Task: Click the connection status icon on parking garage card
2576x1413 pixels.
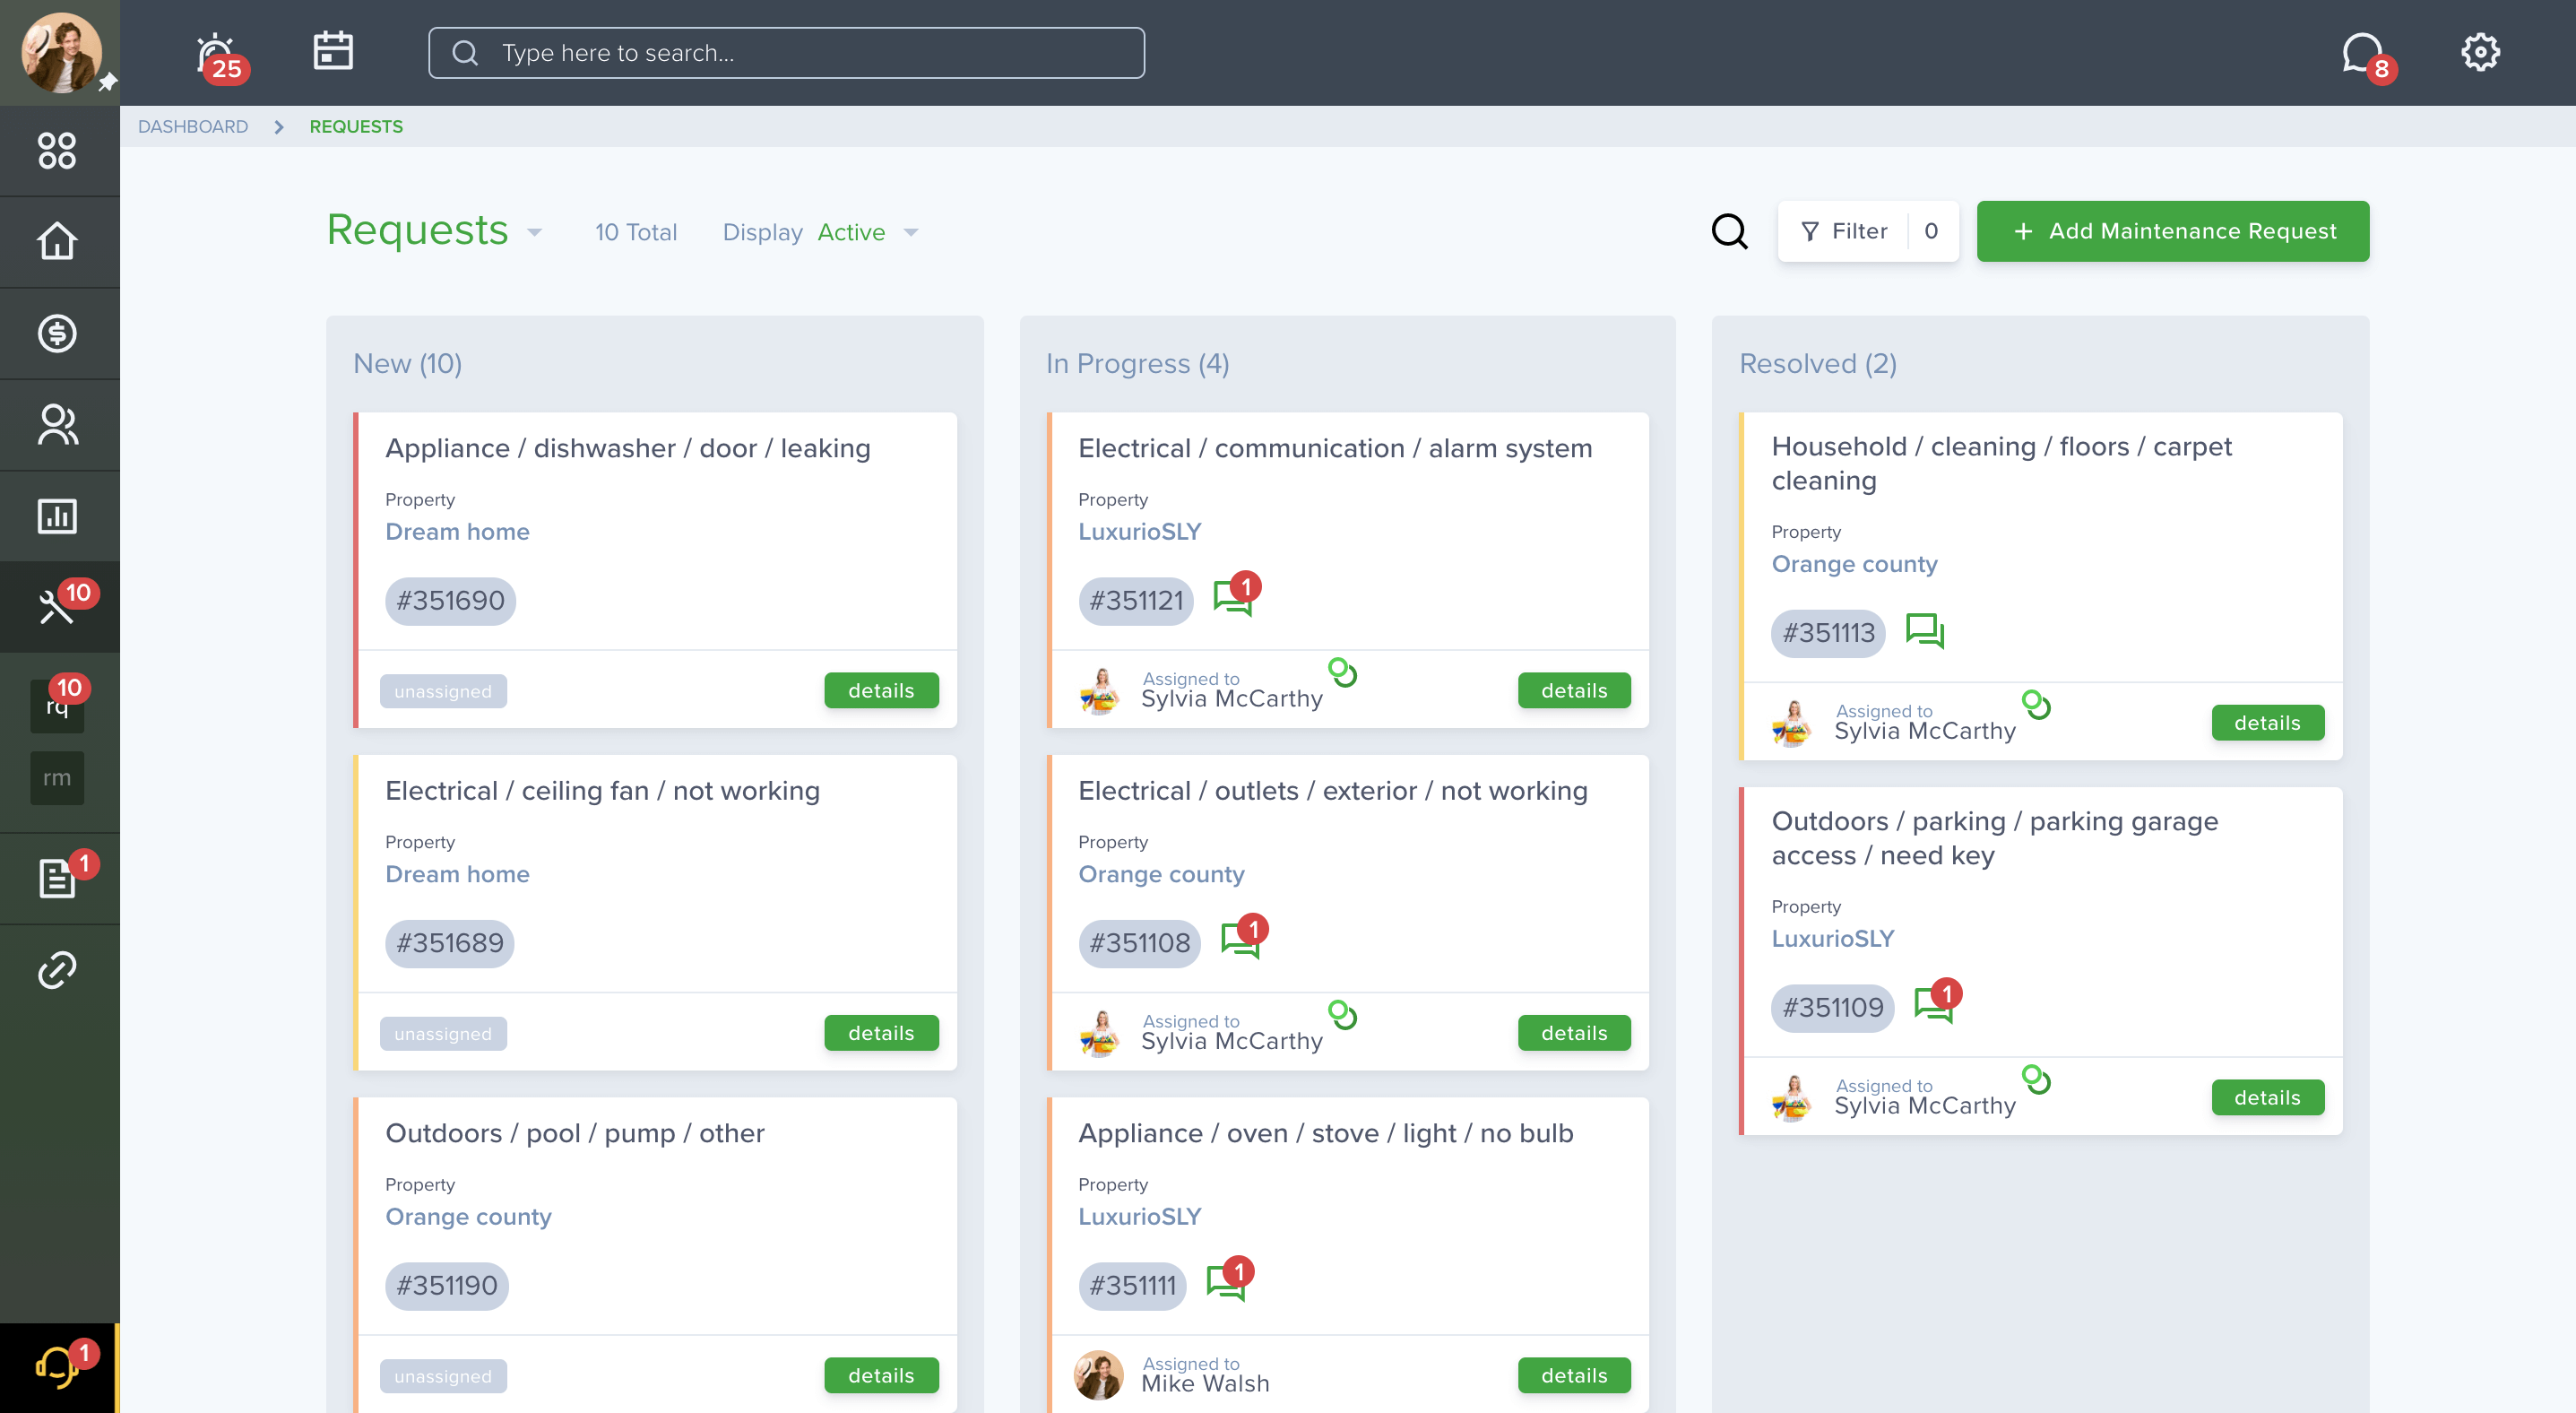Action: [2036, 1079]
